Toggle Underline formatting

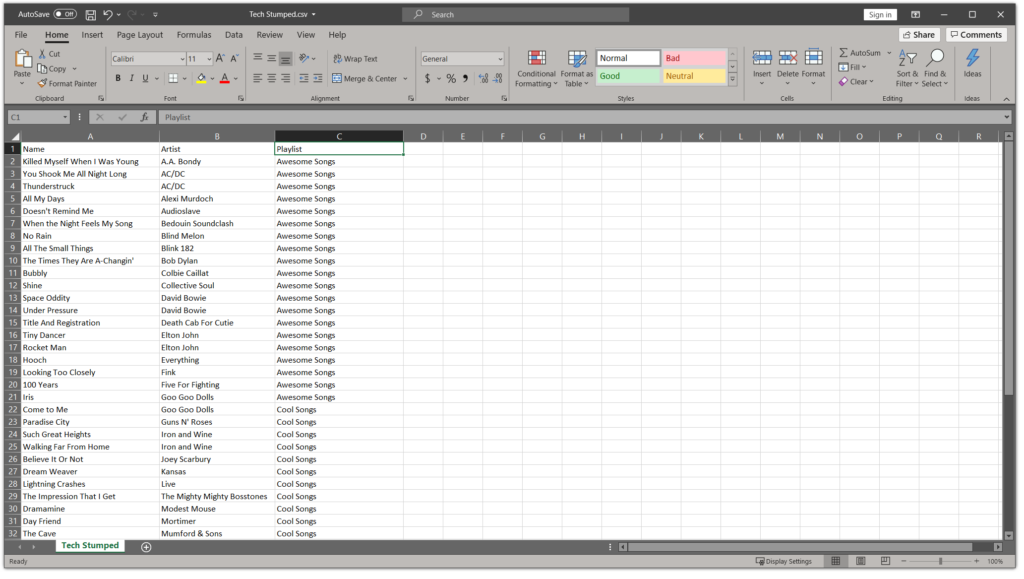146,78
